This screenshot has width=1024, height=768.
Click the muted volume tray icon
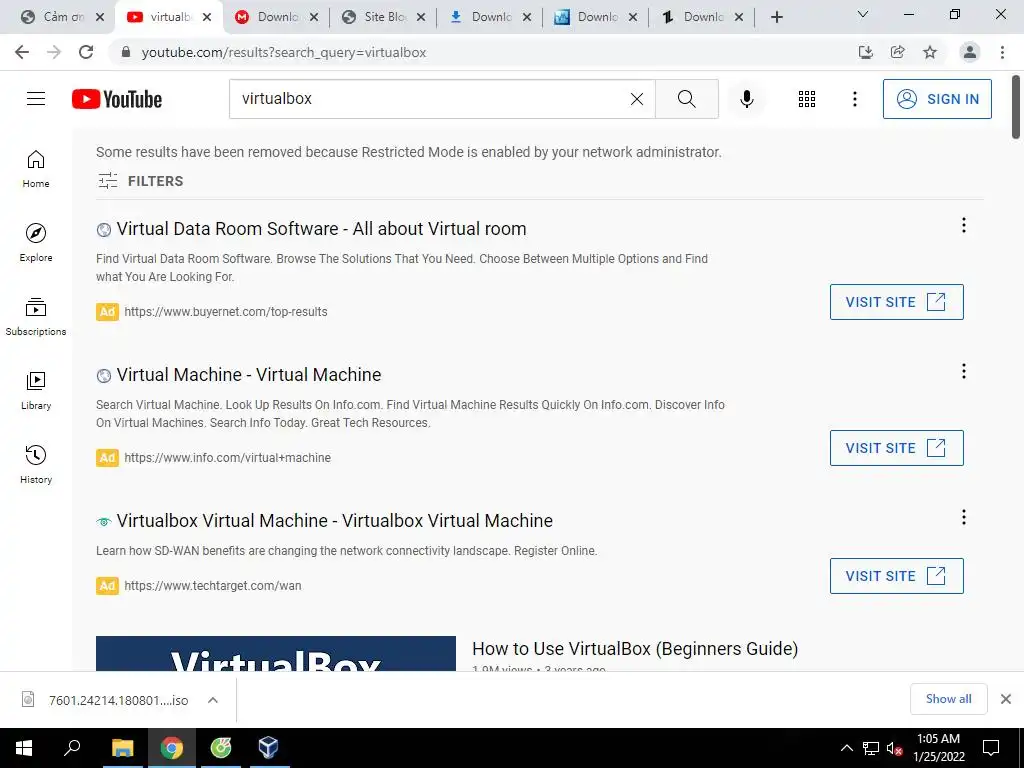[x=894, y=748]
